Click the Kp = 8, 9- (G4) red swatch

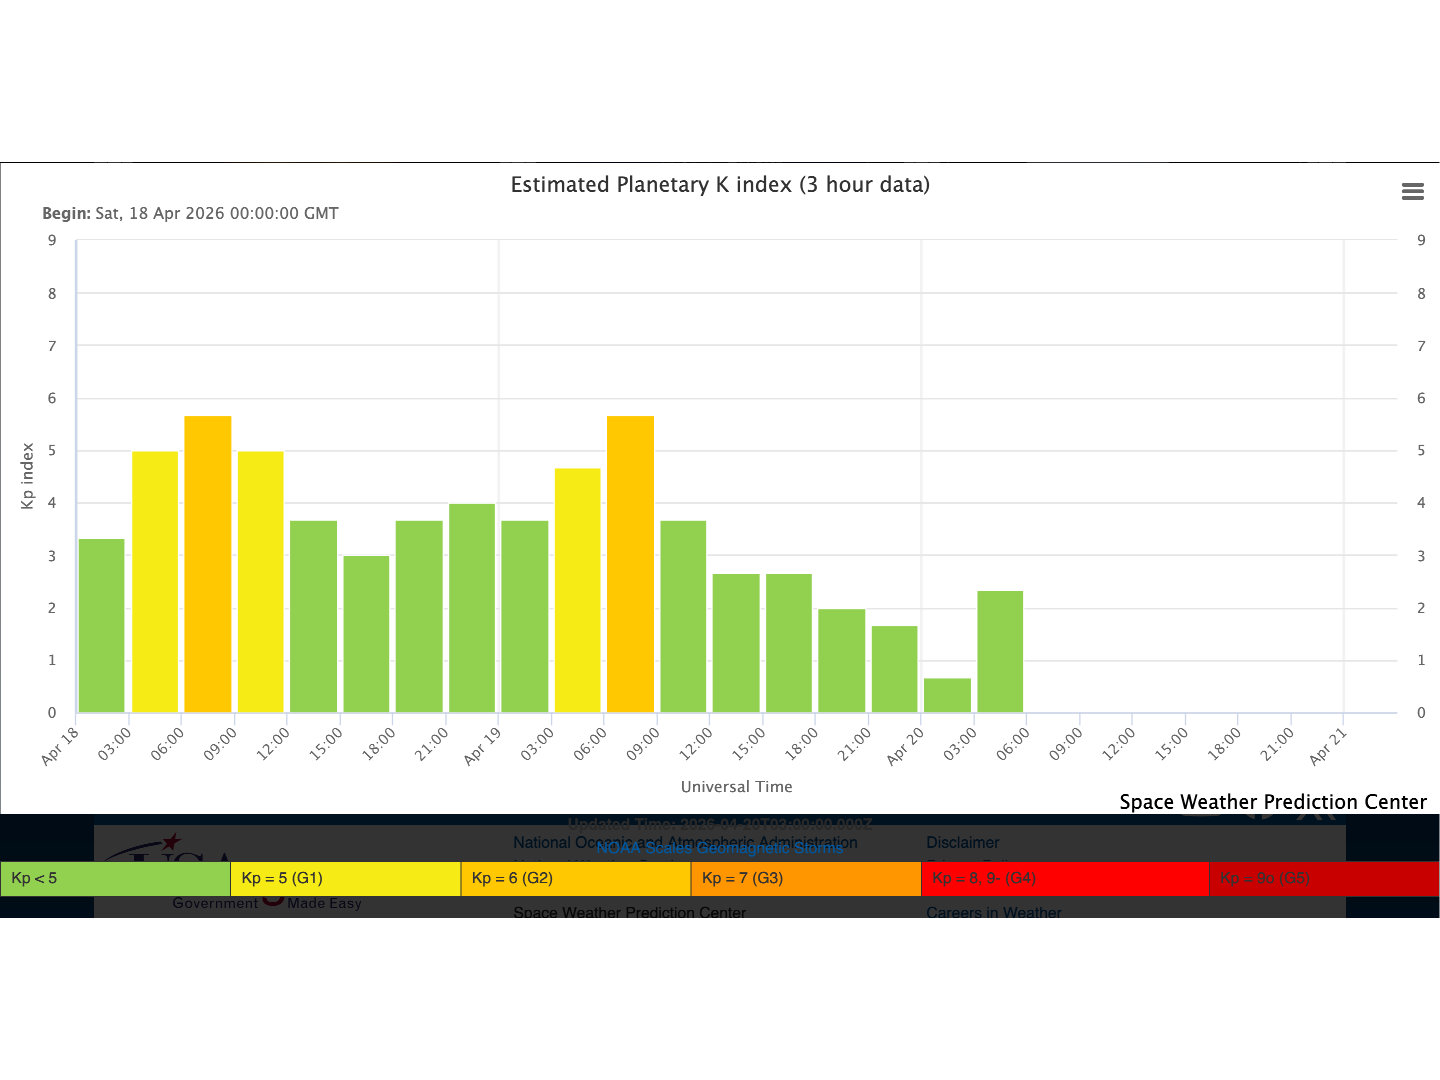[x=1064, y=878]
